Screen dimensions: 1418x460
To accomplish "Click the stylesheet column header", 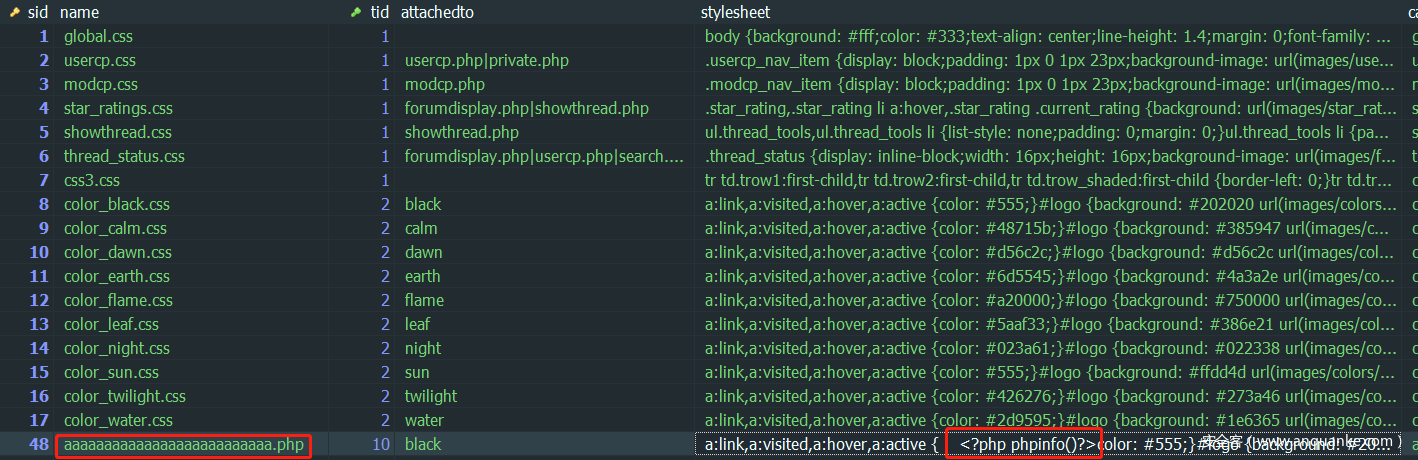I will pyautogui.click(x=737, y=12).
